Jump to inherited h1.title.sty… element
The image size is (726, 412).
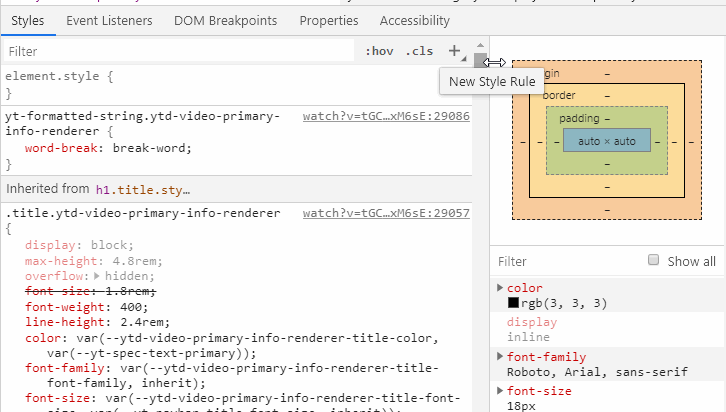pyautogui.click(x=143, y=190)
